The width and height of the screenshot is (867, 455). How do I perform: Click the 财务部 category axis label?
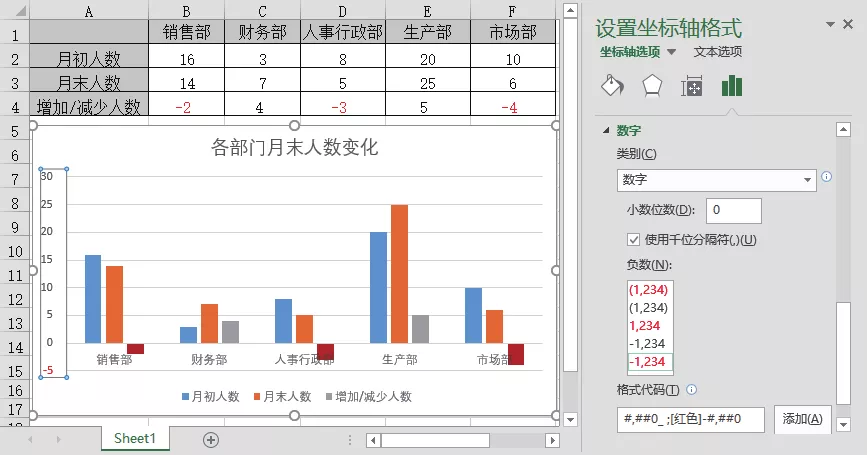point(209,360)
